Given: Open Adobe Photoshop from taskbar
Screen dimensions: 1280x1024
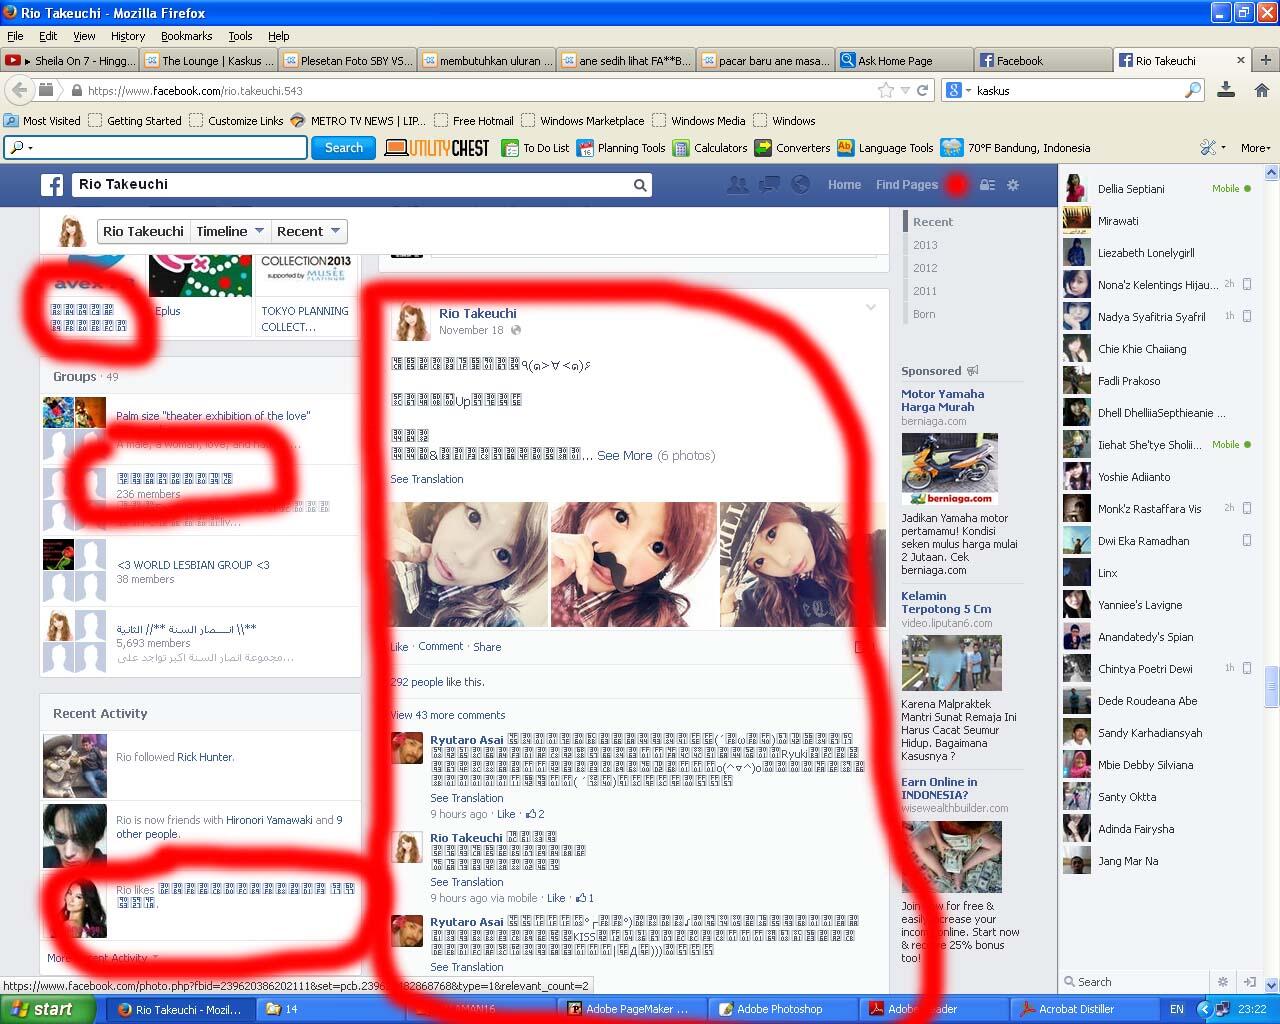Looking at the screenshot, I should 770,1009.
